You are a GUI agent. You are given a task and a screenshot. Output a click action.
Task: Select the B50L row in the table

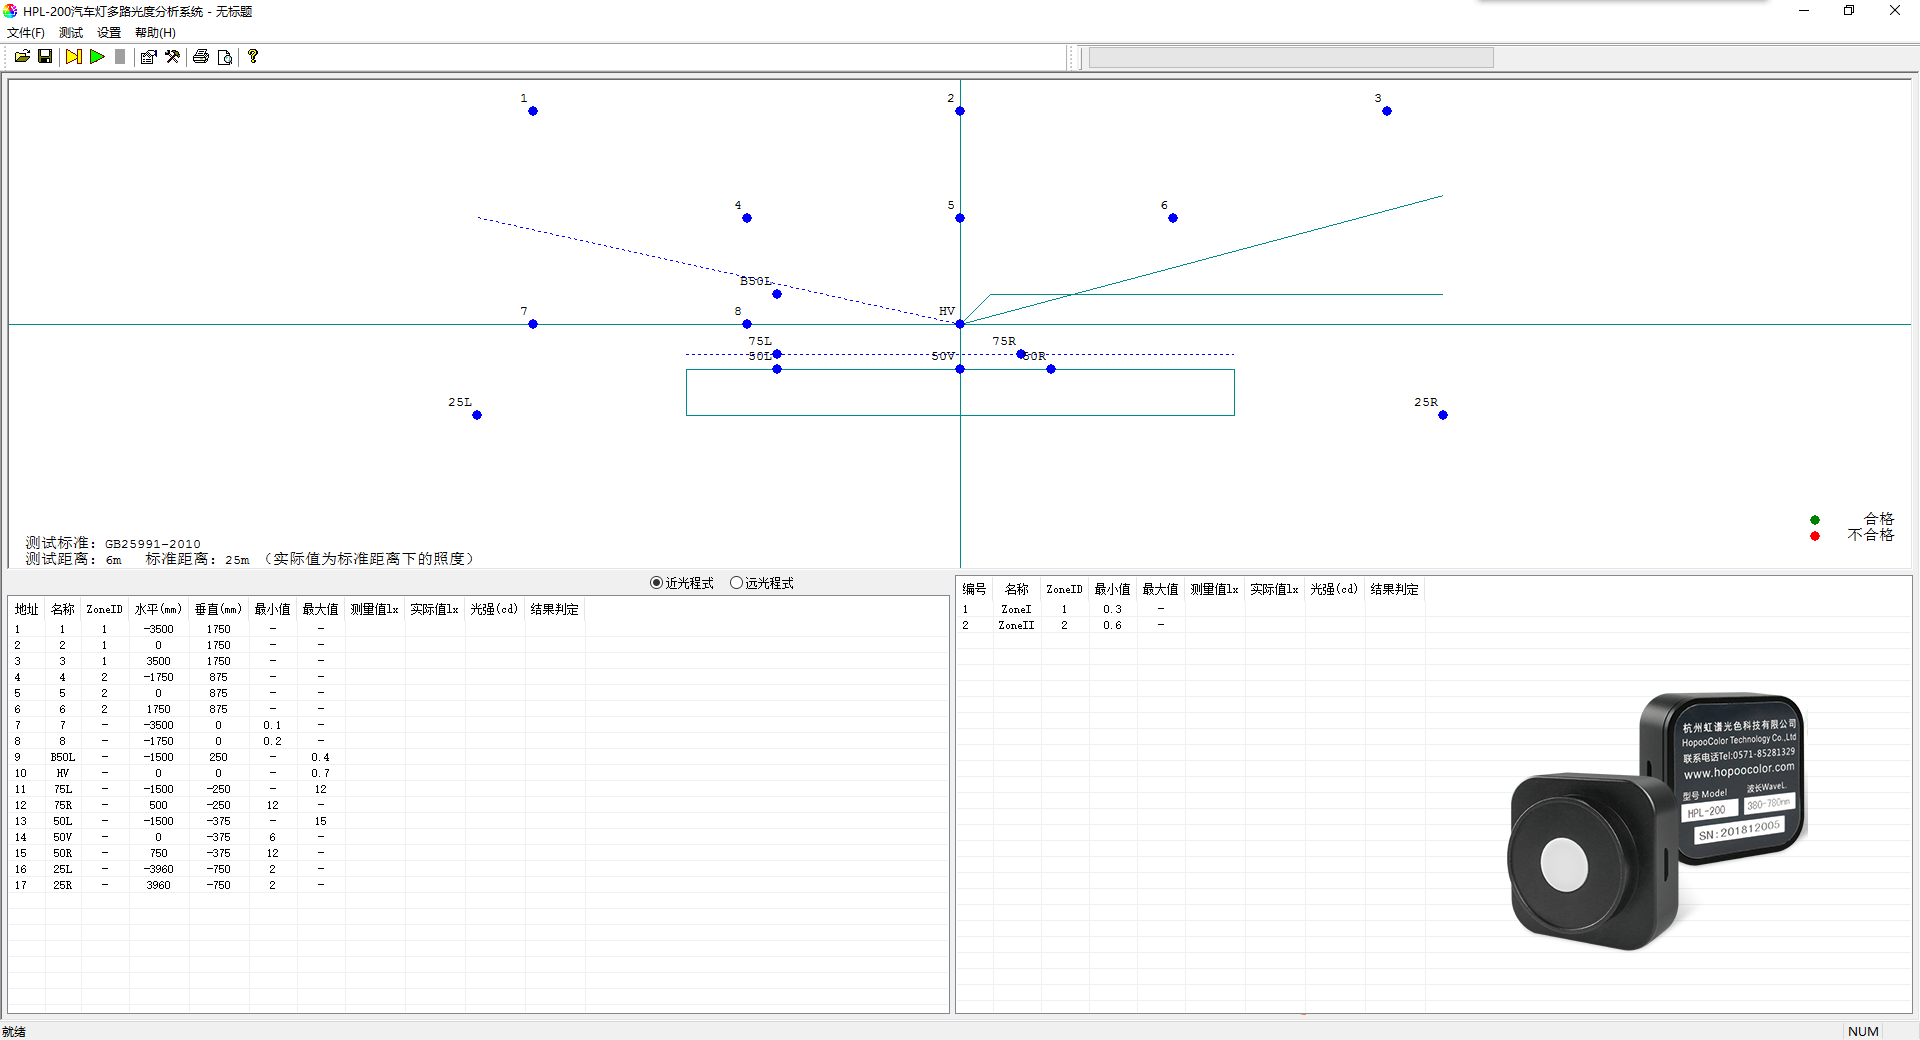[63, 757]
